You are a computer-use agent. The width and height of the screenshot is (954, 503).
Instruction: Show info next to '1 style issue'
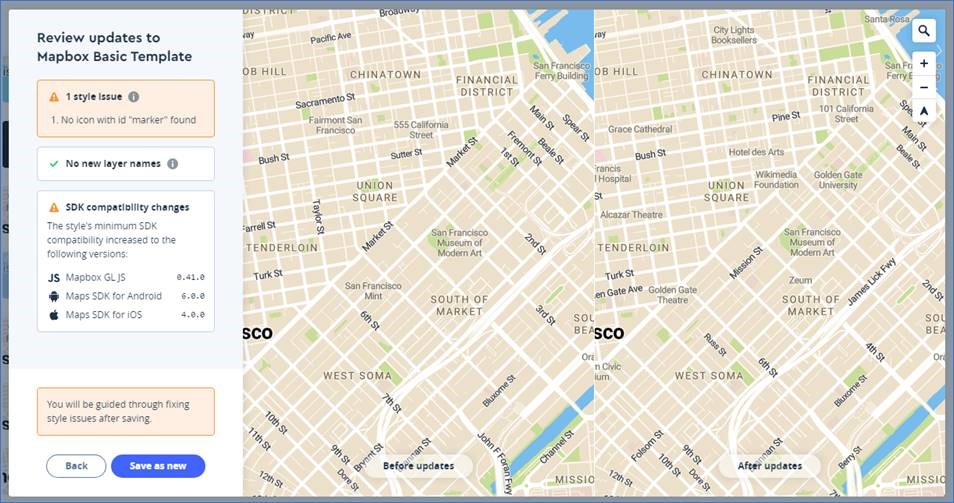click(134, 97)
